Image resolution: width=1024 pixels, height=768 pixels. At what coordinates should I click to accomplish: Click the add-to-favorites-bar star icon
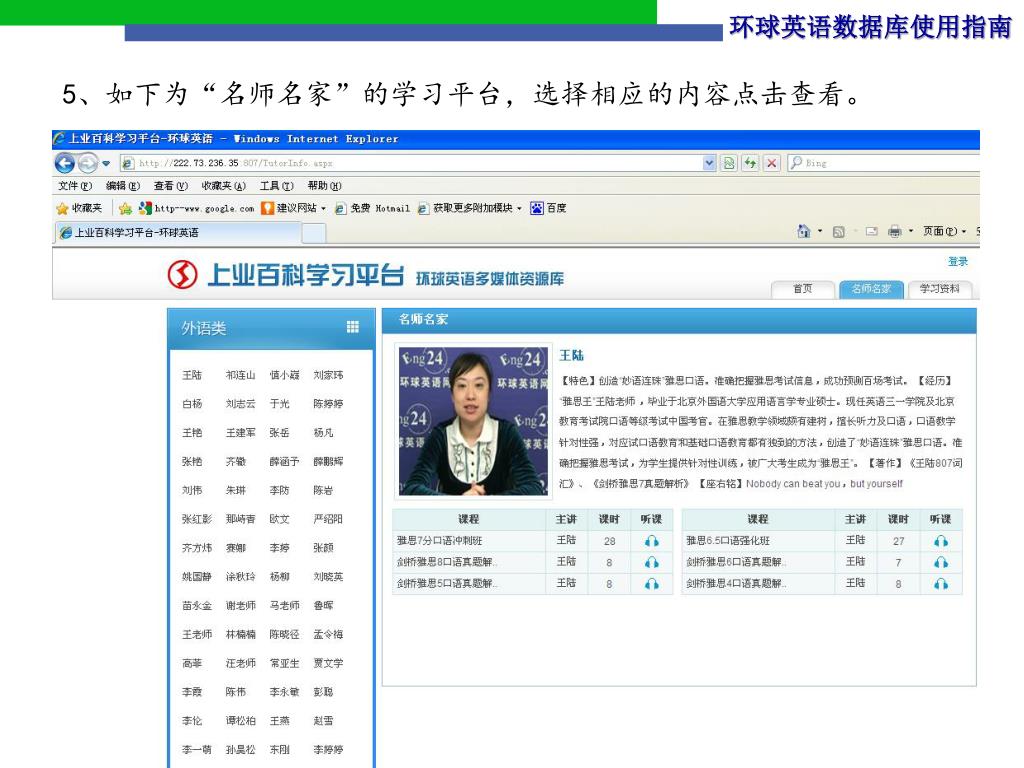[125, 208]
